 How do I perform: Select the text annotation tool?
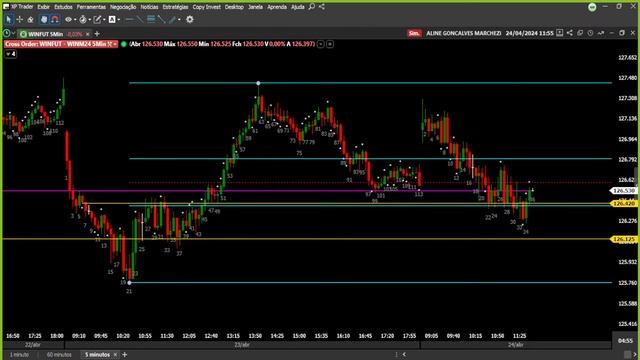tap(112, 19)
